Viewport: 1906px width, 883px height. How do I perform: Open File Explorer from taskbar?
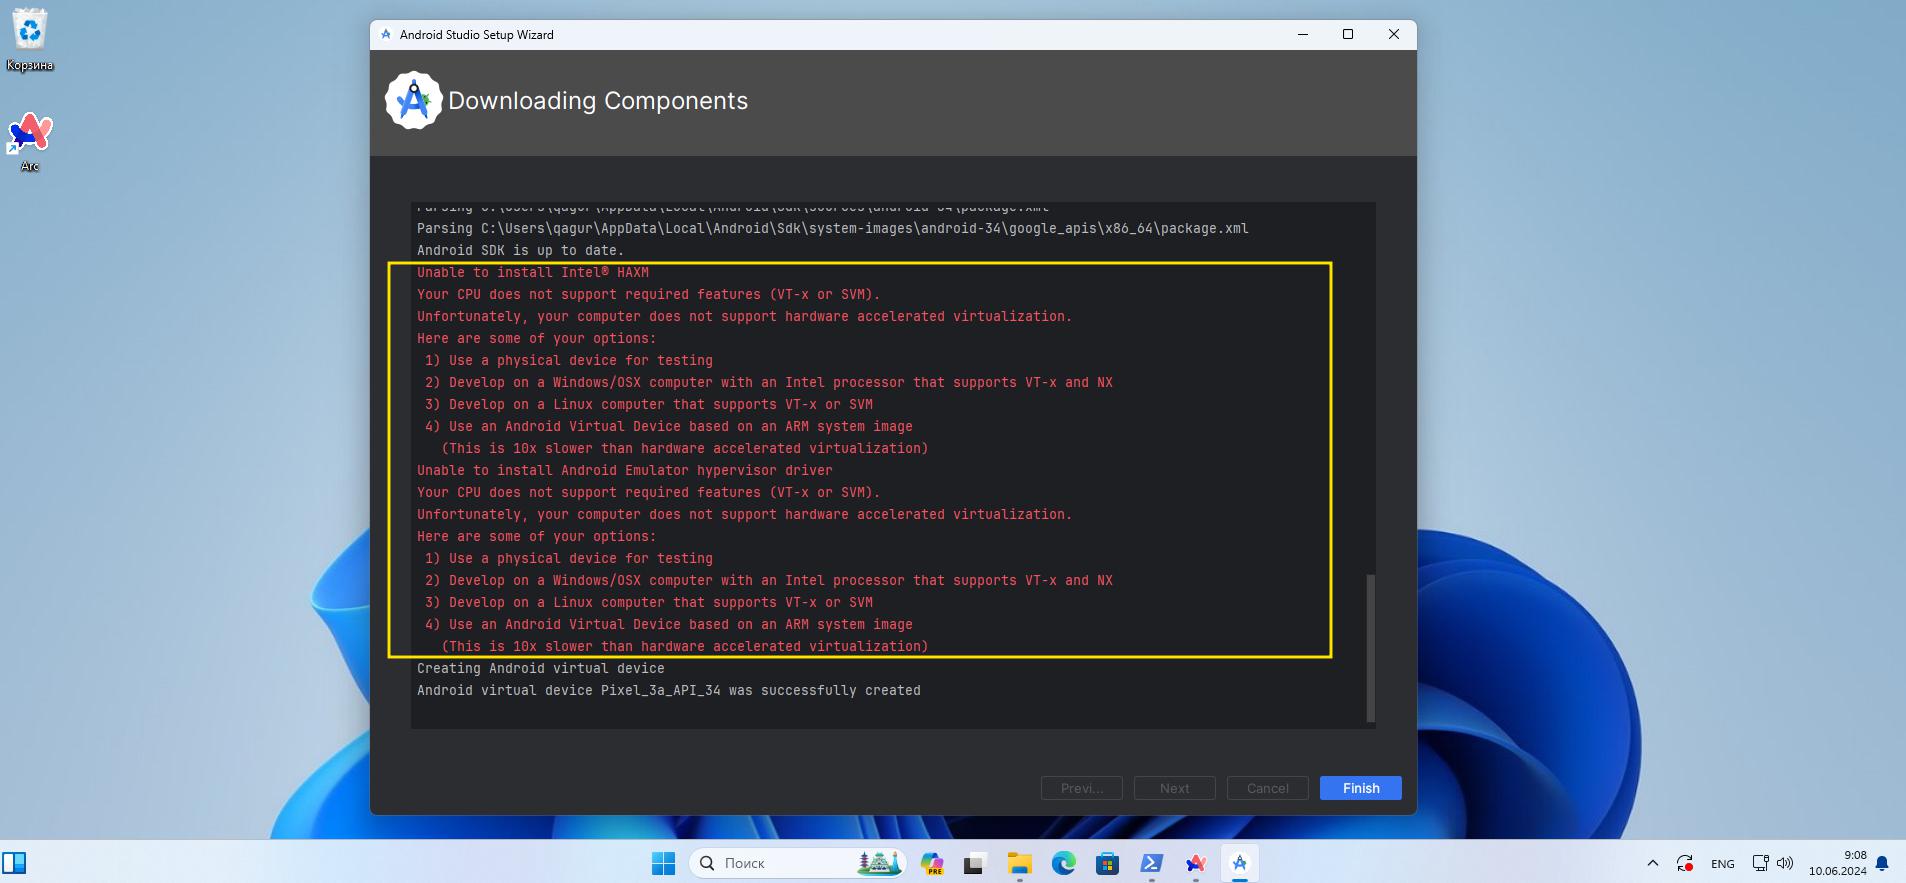coord(1019,863)
